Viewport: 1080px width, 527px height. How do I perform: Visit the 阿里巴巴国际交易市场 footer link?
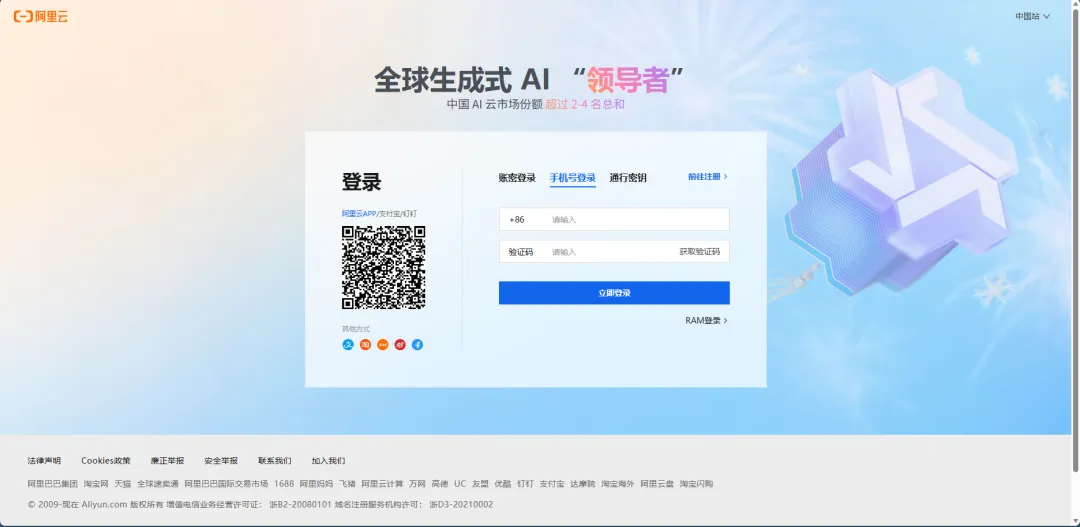227,484
